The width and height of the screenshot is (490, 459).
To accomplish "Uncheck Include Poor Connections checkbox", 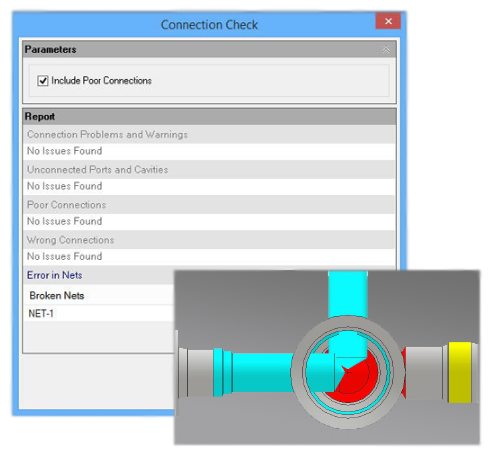I will [43, 81].
